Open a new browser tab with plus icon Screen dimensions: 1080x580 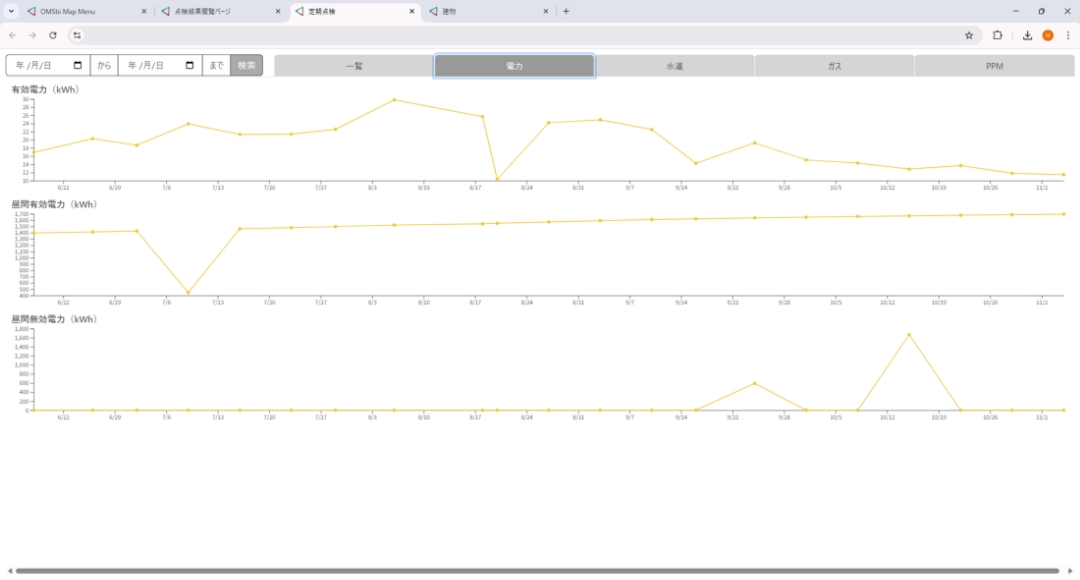point(566,11)
